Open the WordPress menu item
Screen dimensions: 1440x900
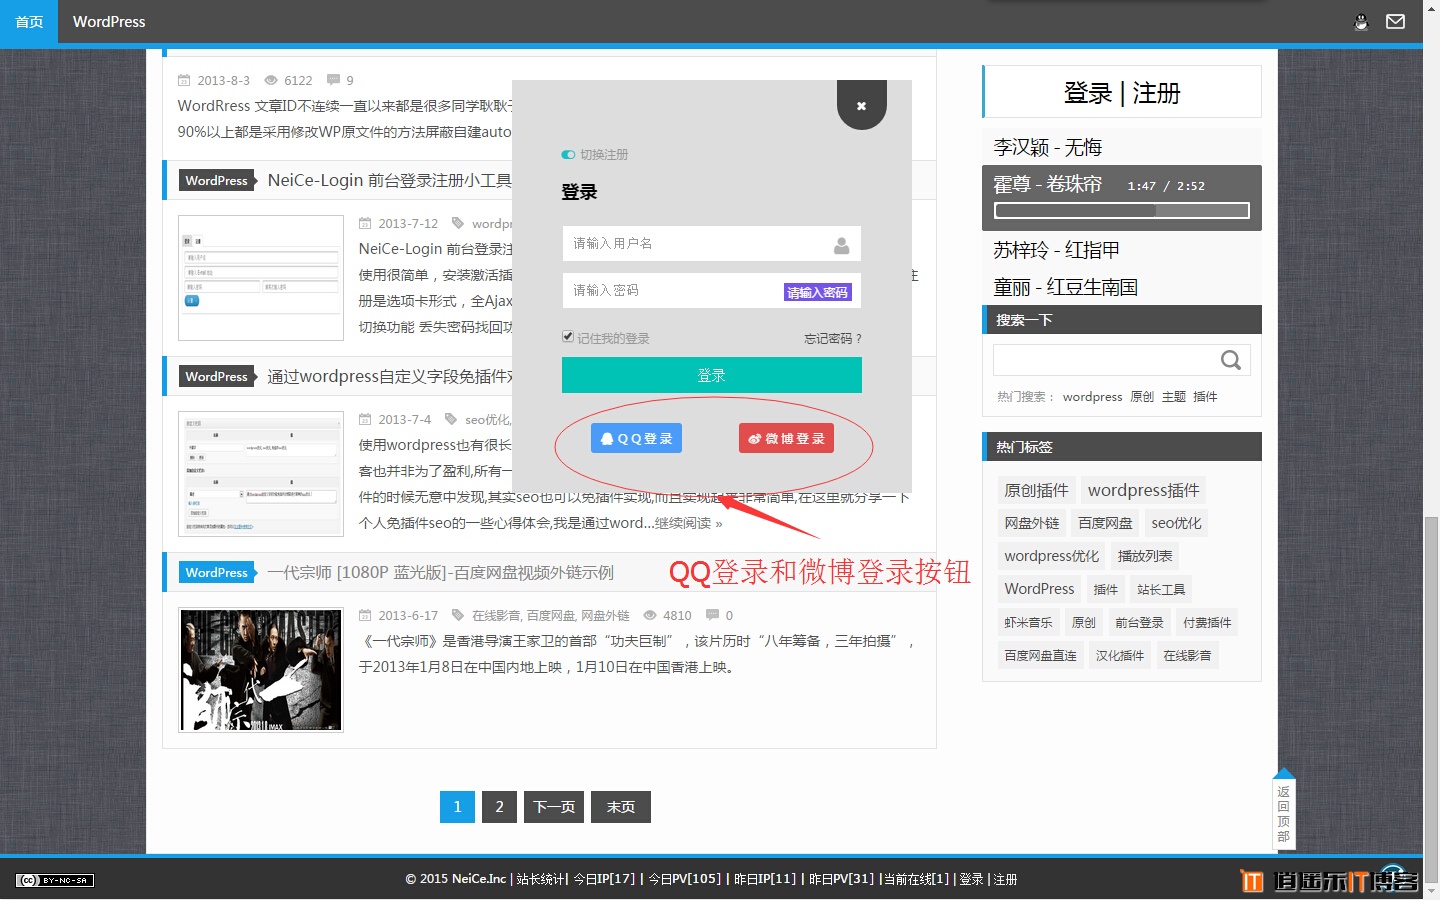[109, 22]
